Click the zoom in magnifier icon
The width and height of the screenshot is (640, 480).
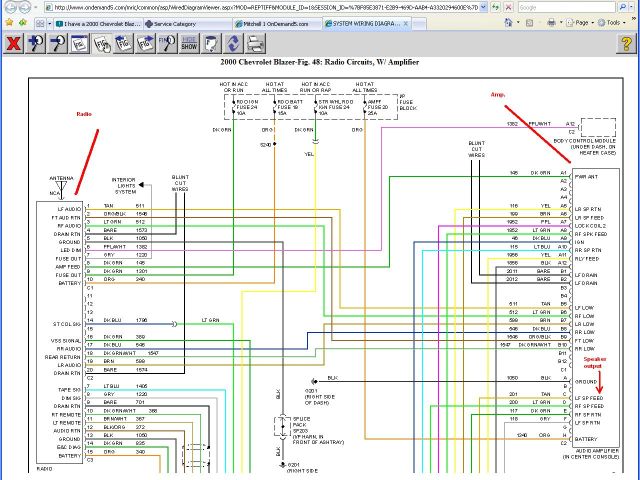37,43
